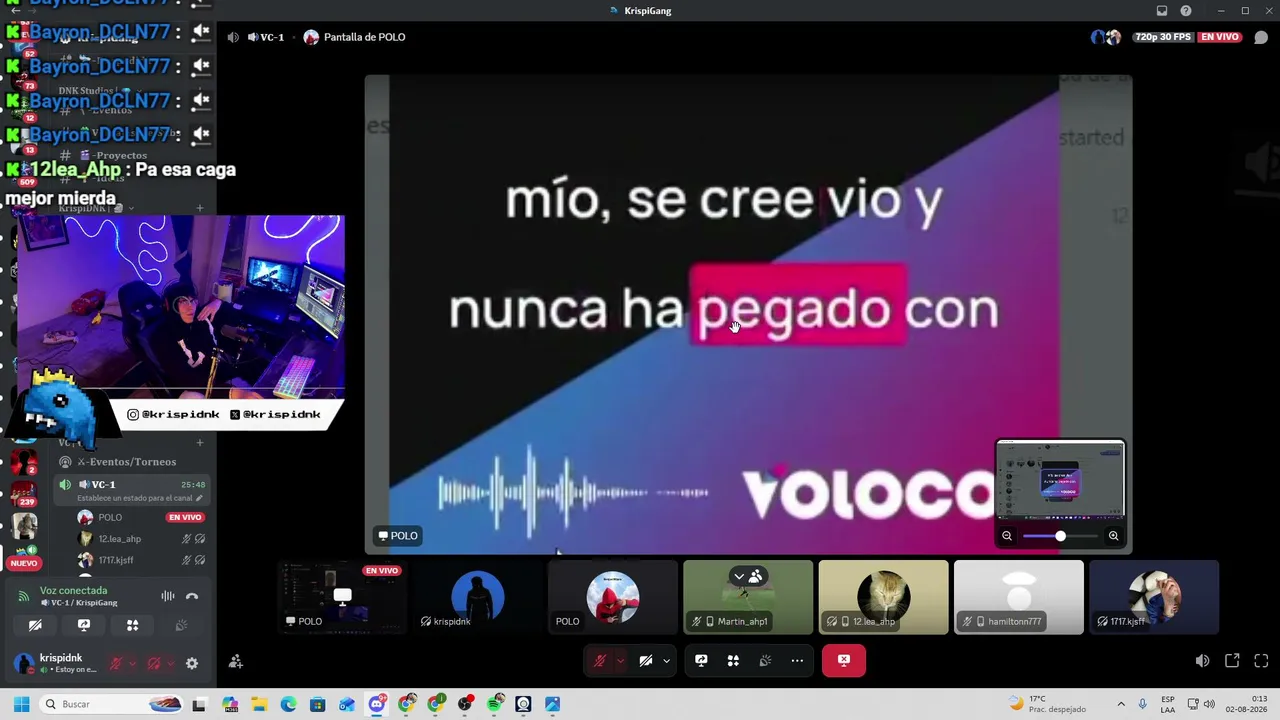Open soundboard in the voice connected panel
The width and height of the screenshot is (1280, 720).
(x=181, y=625)
